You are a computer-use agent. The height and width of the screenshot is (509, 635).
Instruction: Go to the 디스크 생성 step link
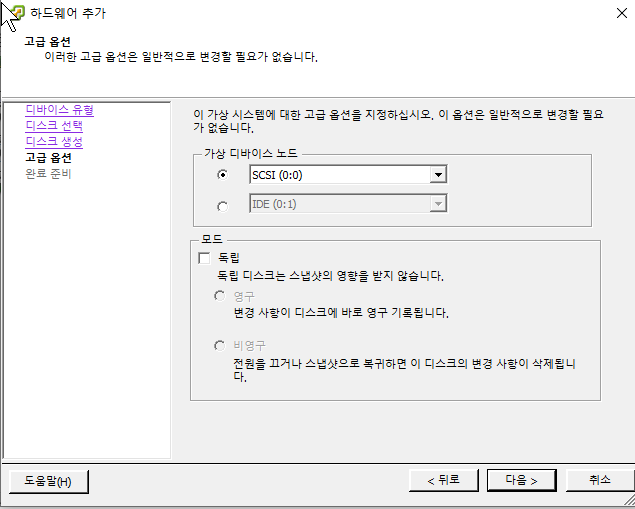pos(54,141)
